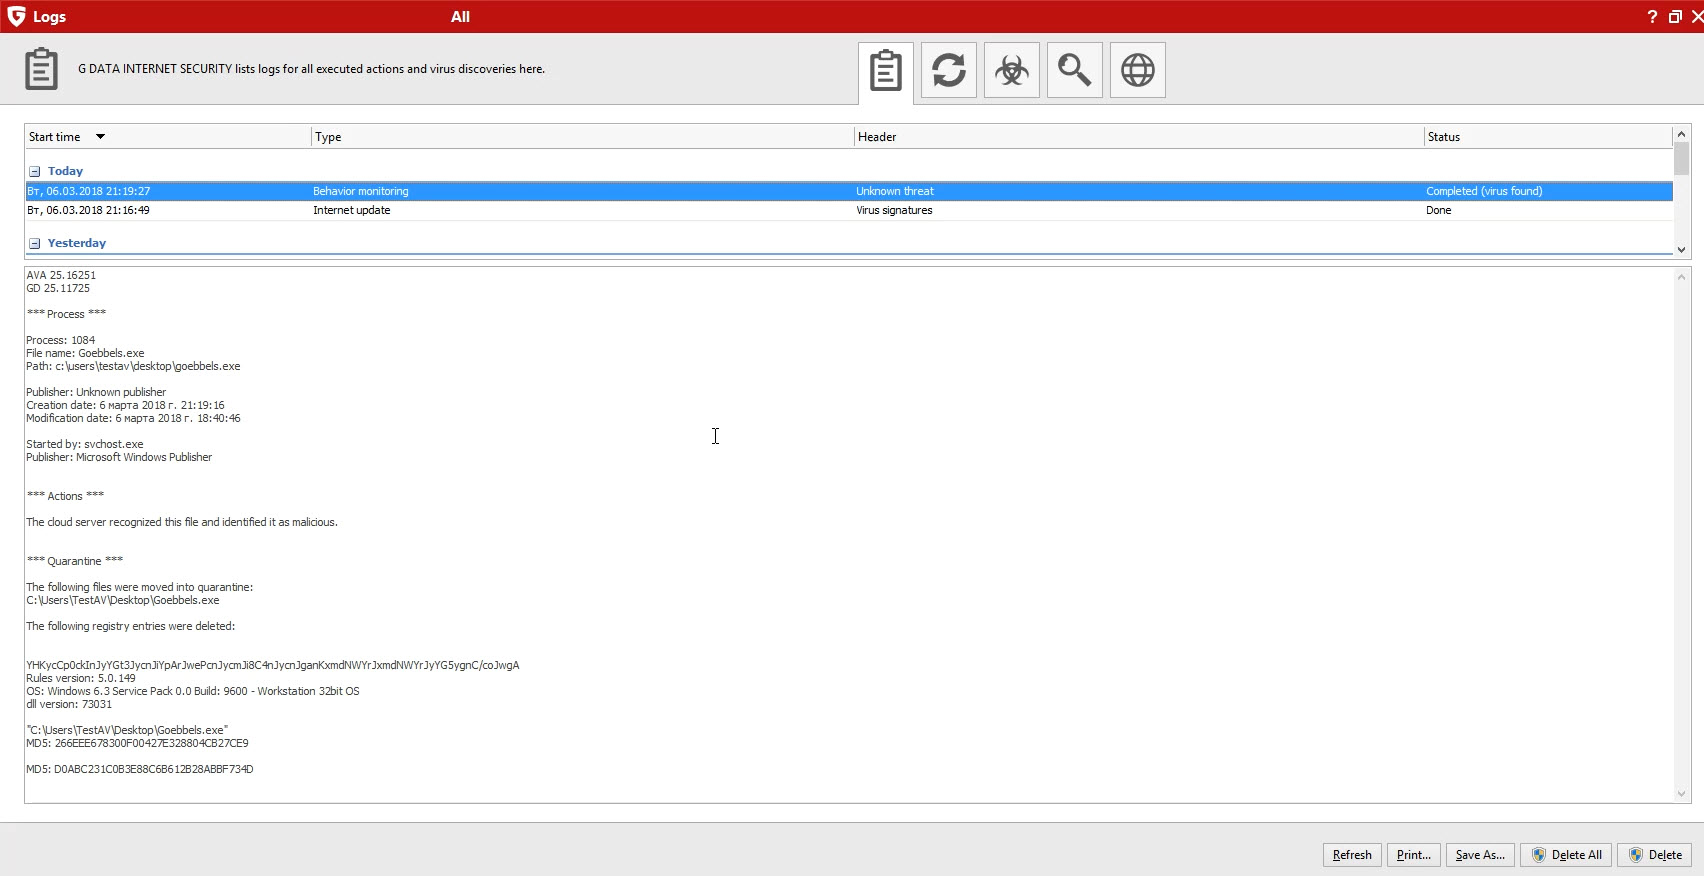The image size is (1704, 876).
Task: Click the "Publisher: Unknown publisher" line
Action: click(96, 392)
